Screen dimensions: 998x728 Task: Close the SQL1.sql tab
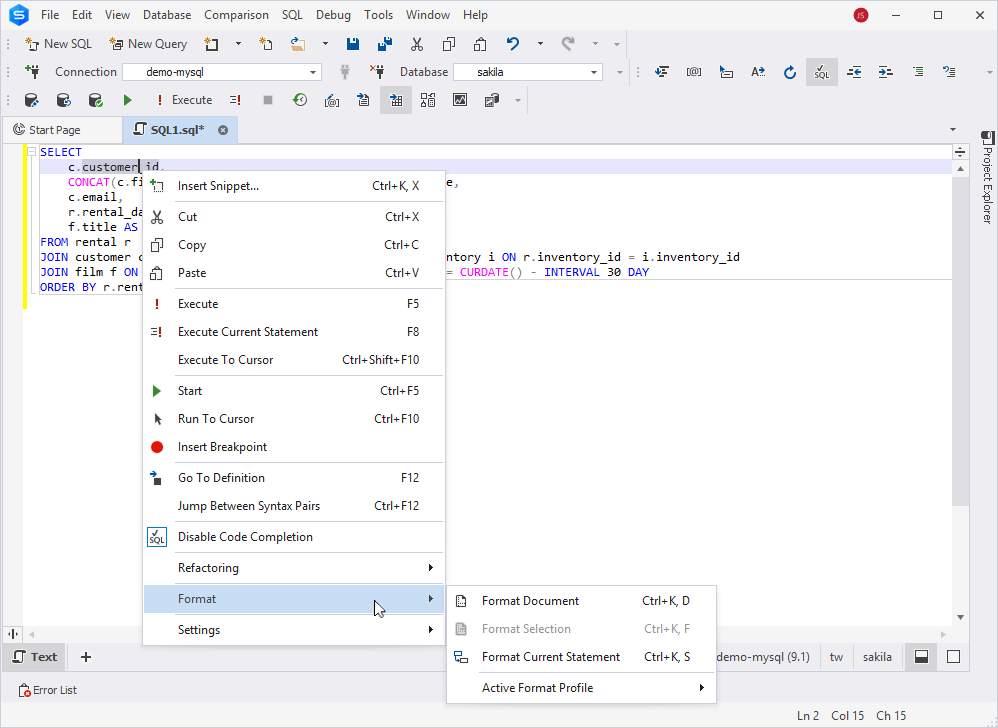[x=223, y=130]
